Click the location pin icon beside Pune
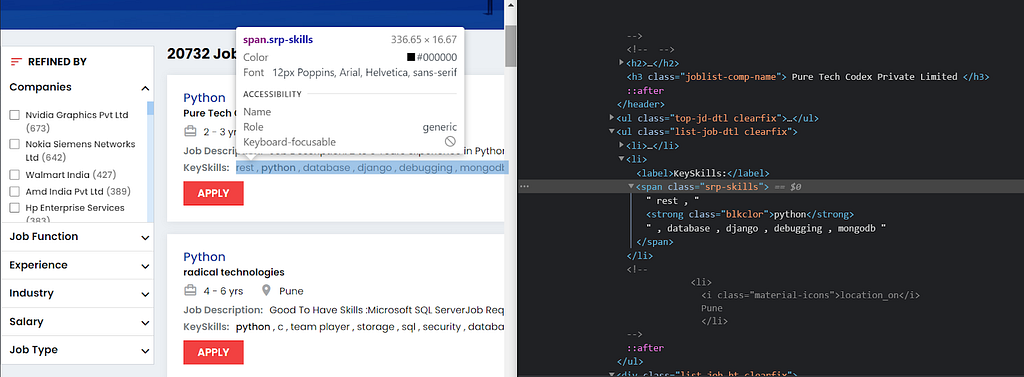This screenshot has width=1024, height=377. click(x=266, y=291)
